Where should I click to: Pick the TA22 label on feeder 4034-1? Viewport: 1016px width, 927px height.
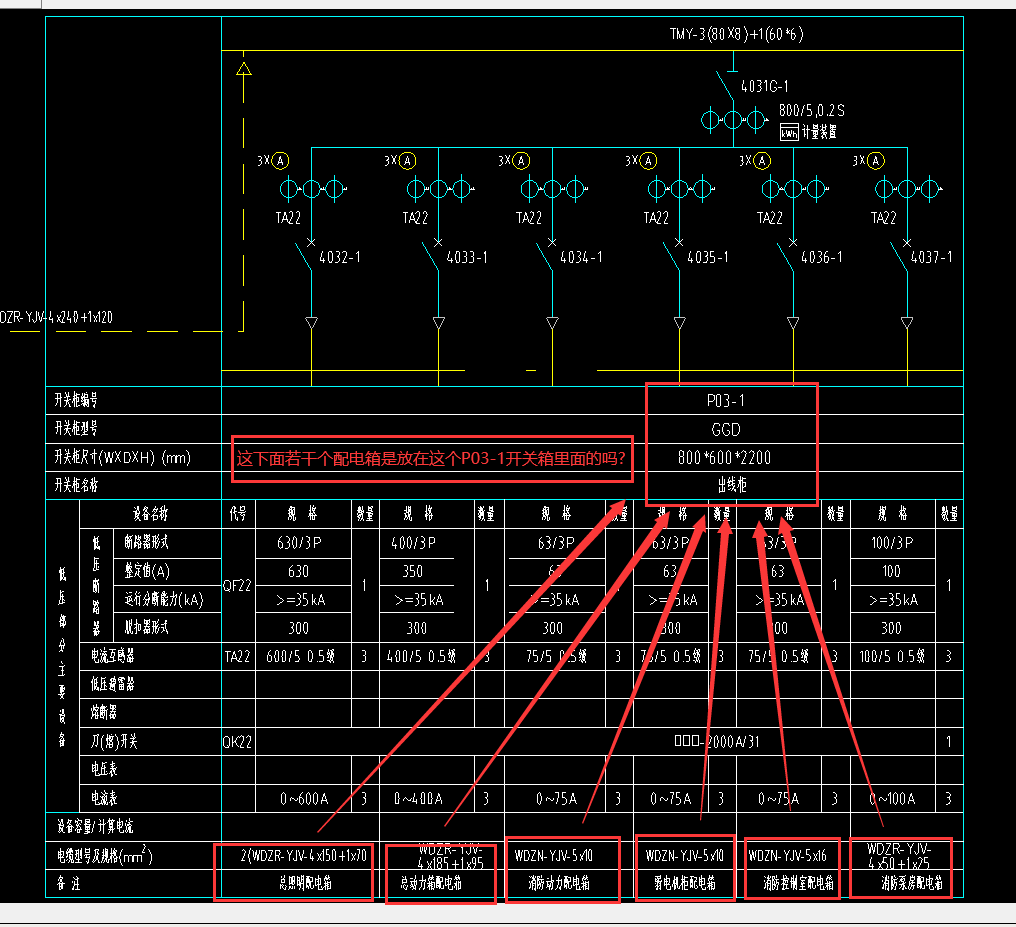coord(529,218)
